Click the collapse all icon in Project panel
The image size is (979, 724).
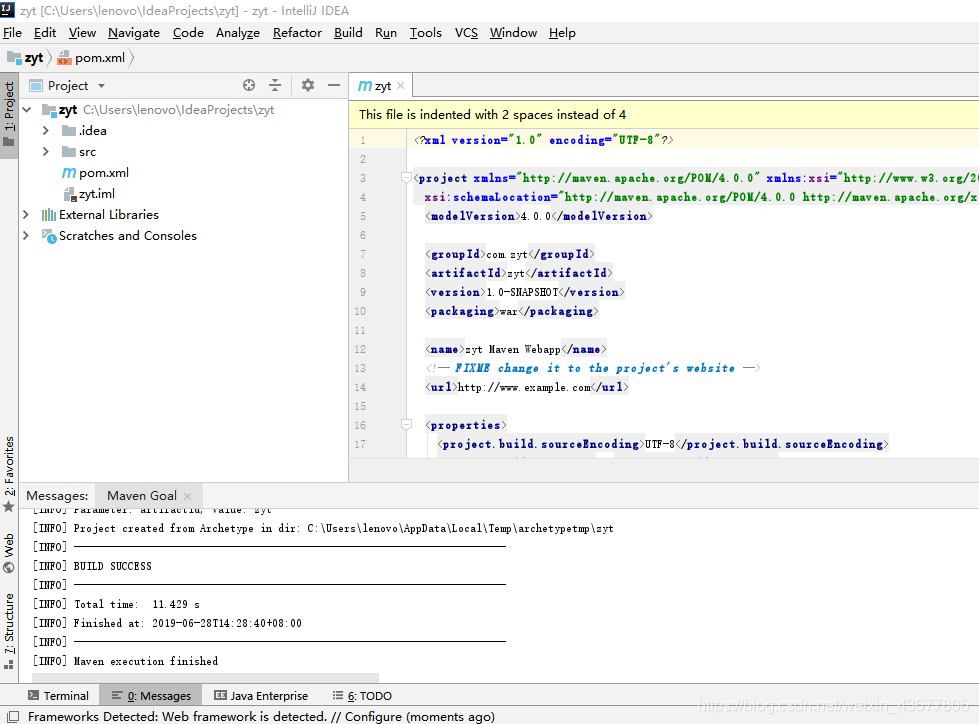275,86
